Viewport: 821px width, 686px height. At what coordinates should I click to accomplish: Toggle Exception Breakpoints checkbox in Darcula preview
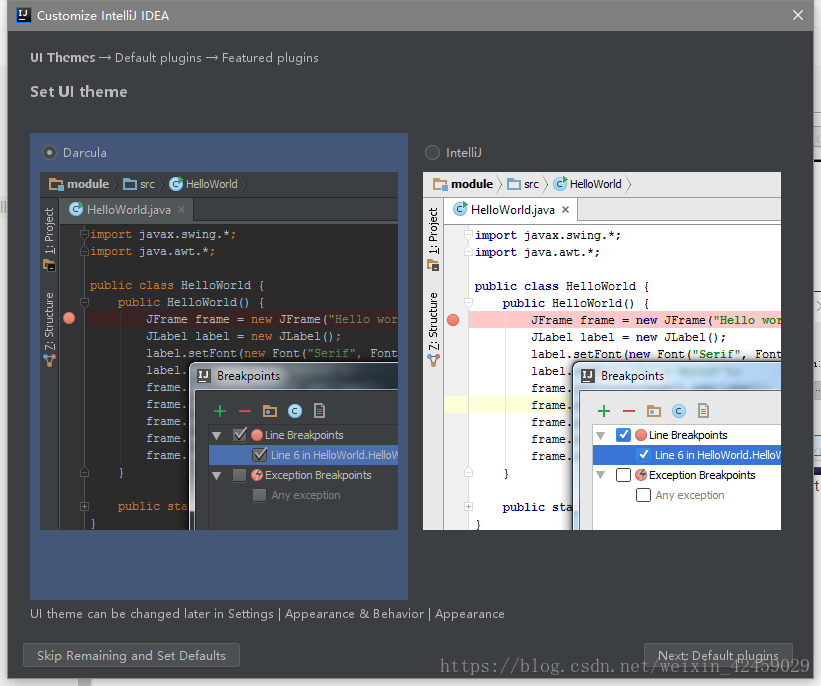[x=239, y=475]
